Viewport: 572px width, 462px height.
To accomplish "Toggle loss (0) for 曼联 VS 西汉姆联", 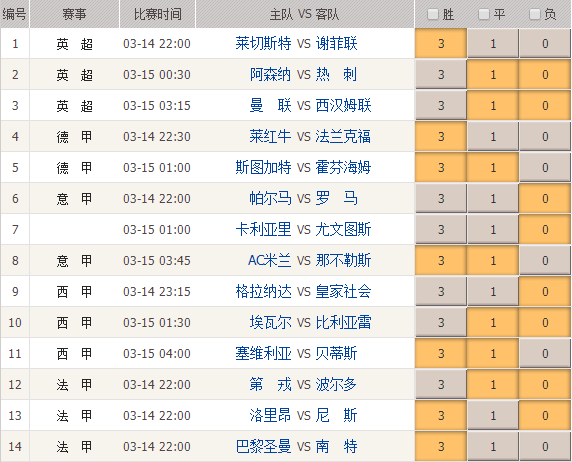I will (545, 106).
